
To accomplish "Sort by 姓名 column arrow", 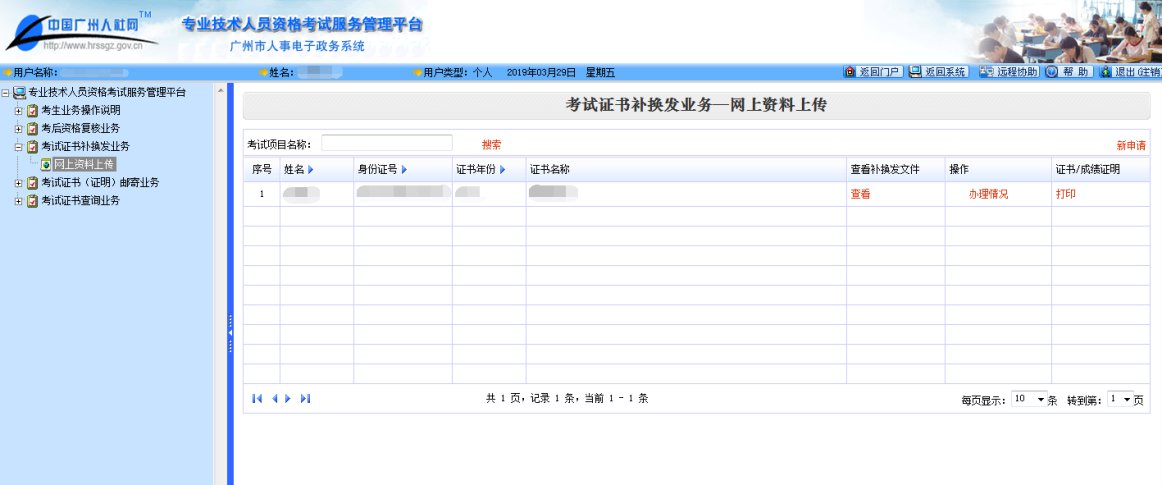I will click(x=311, y=170).
